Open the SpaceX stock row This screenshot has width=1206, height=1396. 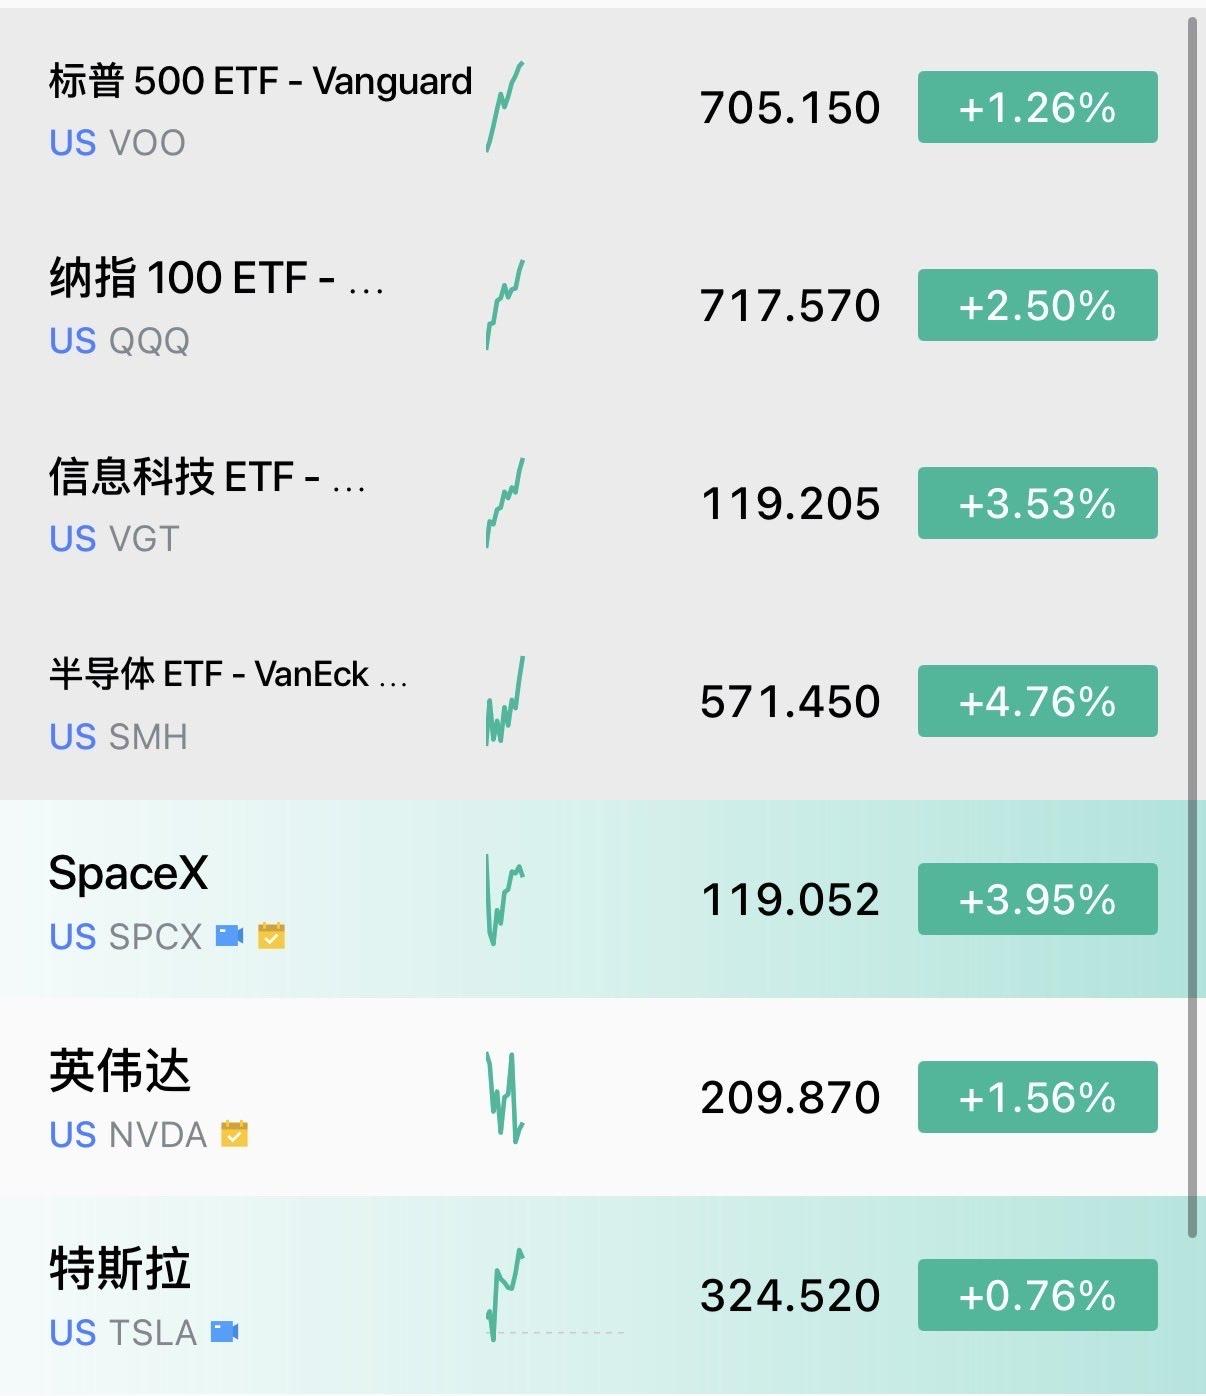click(594, 899)
